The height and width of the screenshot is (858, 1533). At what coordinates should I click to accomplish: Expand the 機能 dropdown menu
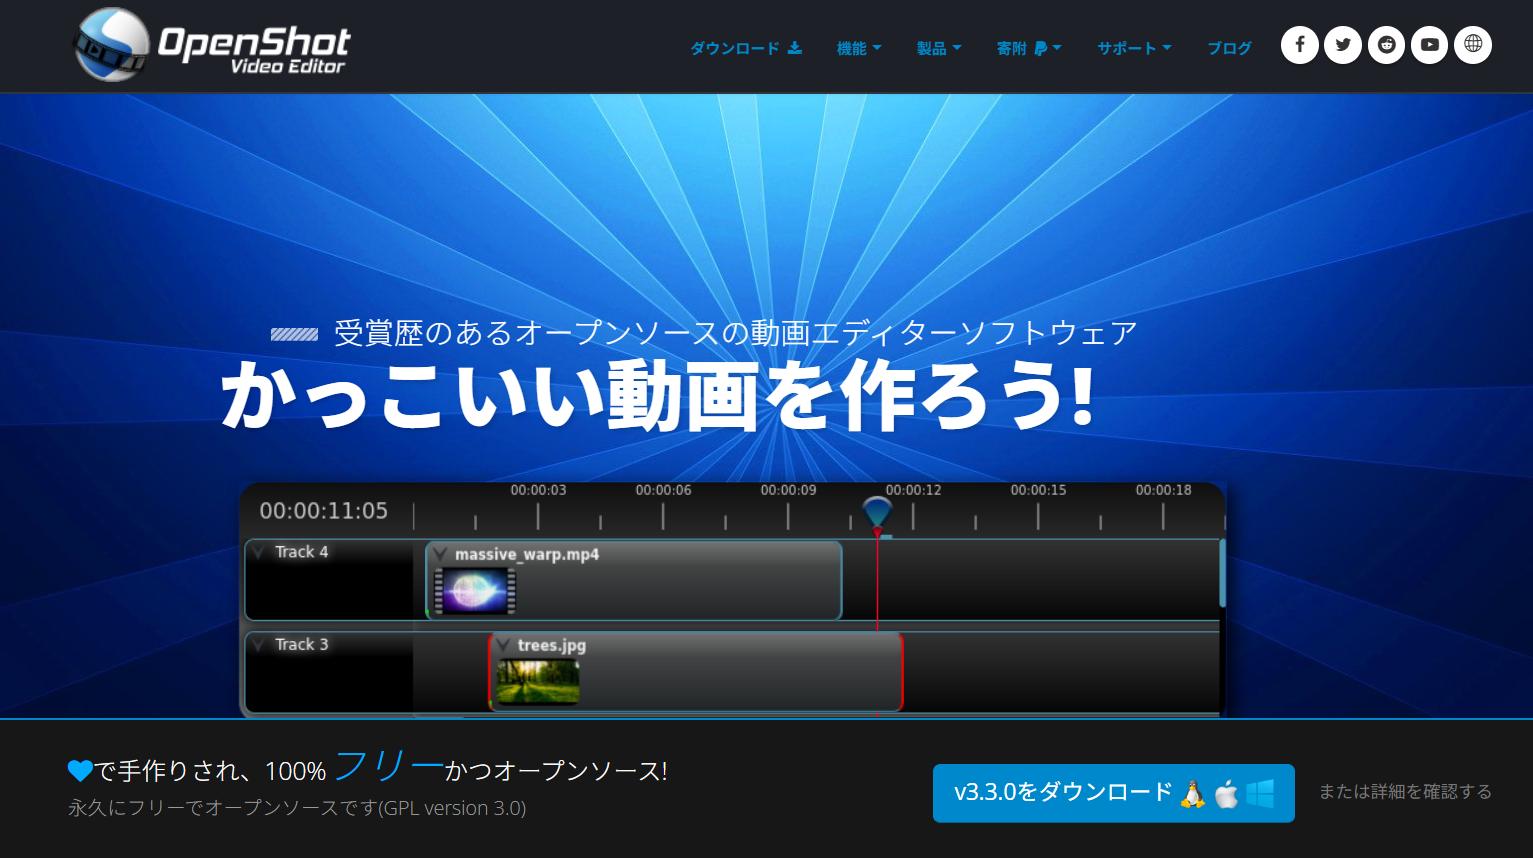[859, 48]
